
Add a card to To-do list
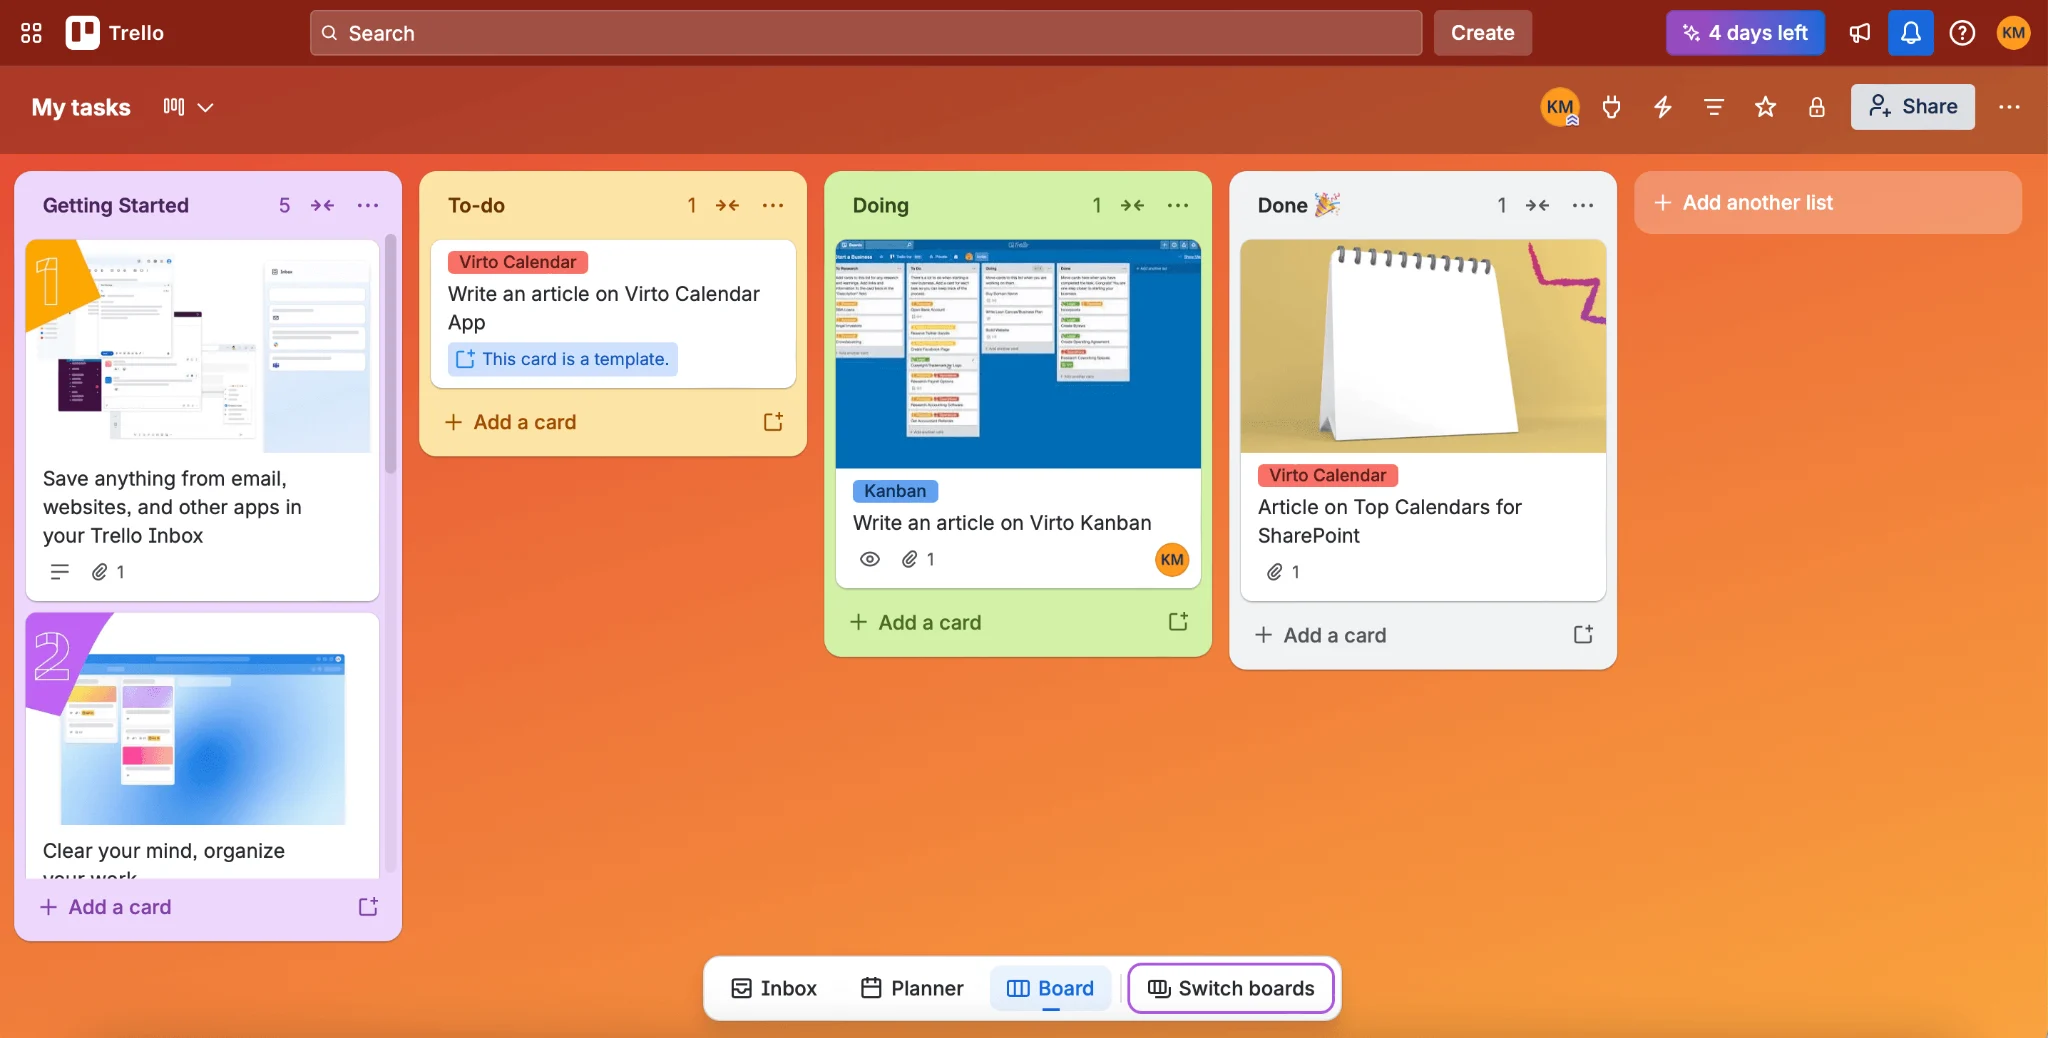click(511, 422)
